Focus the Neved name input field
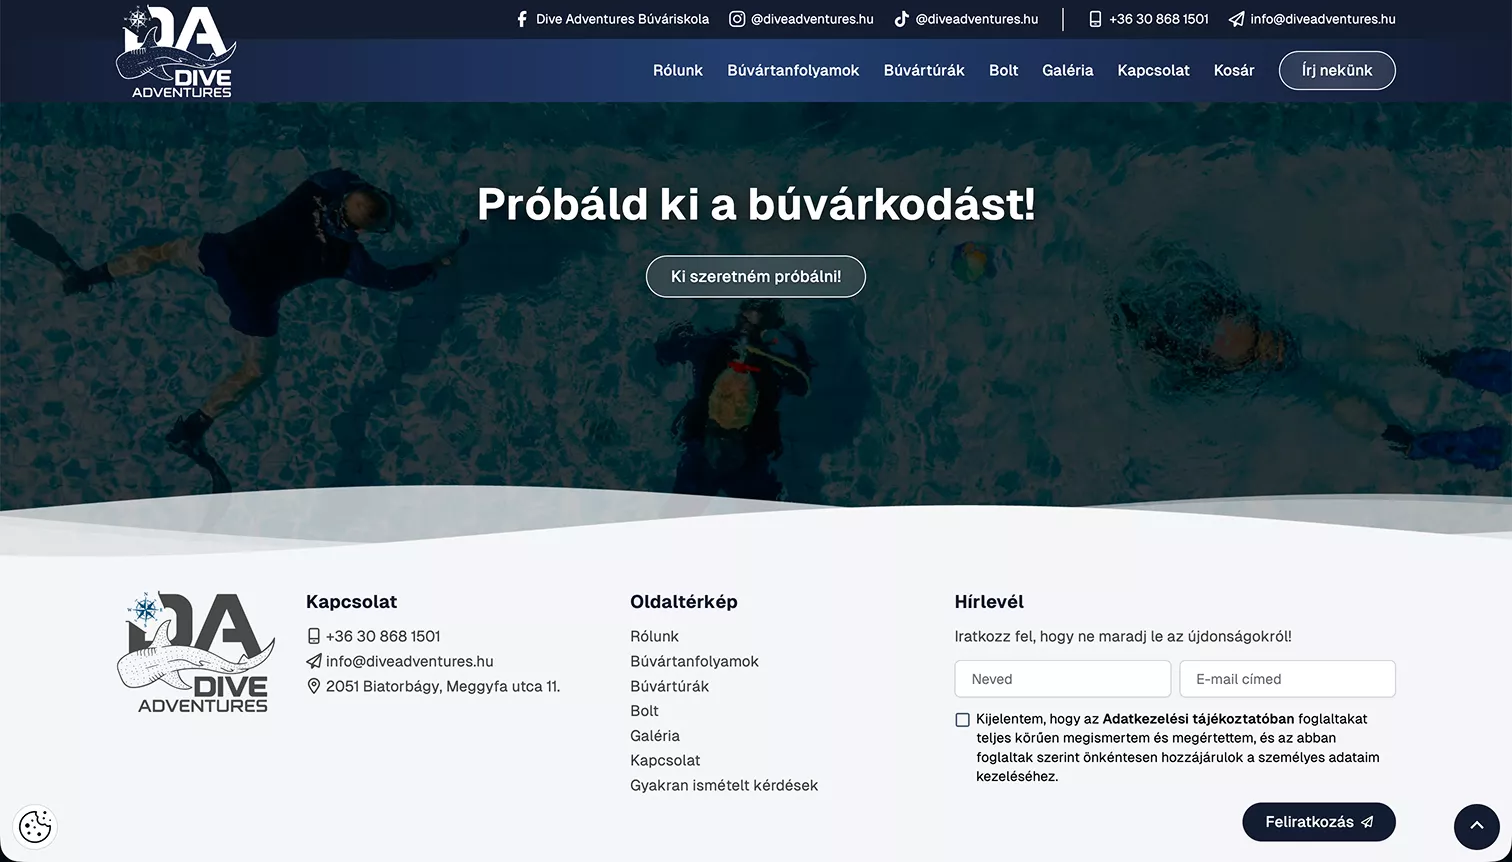 (1063, 679)
